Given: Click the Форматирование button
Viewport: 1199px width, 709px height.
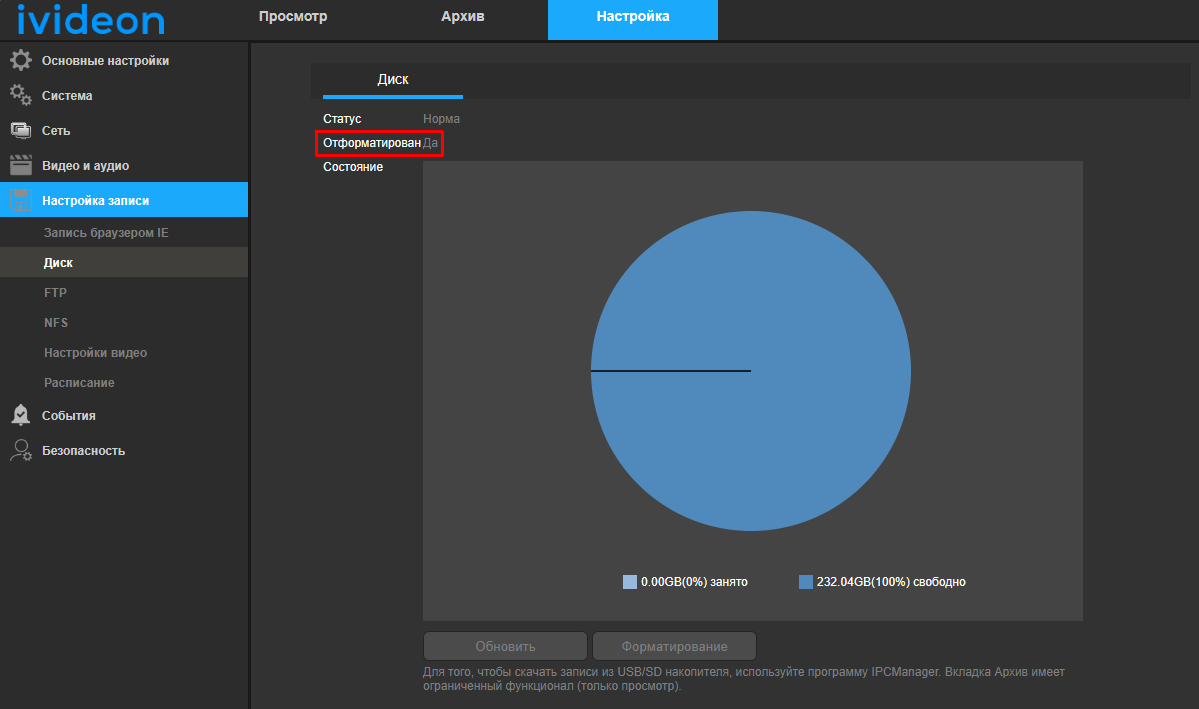Looking at the screenshot, I should click(674, 646).
